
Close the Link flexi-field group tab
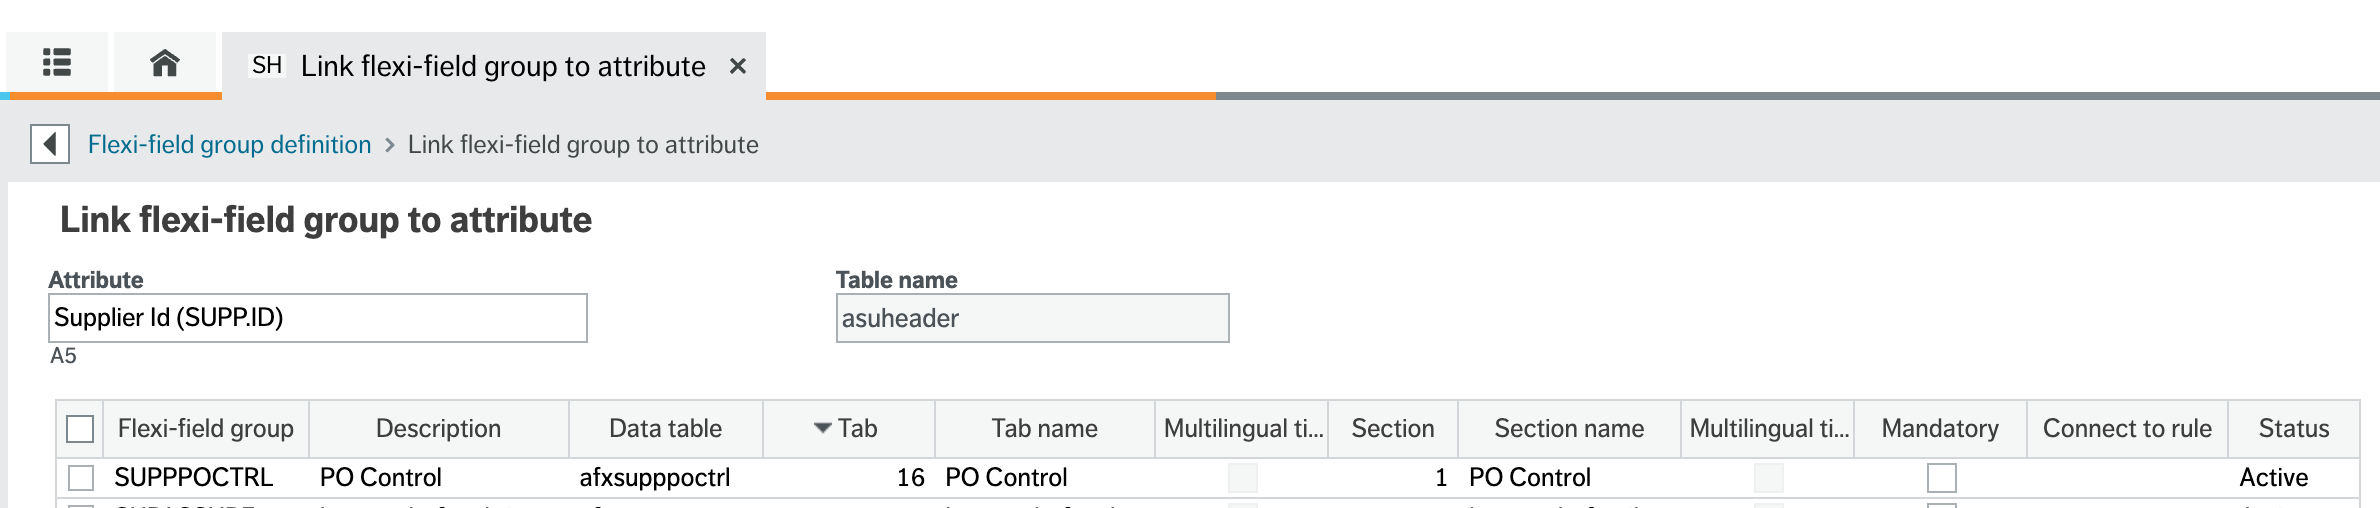[738, 66]
